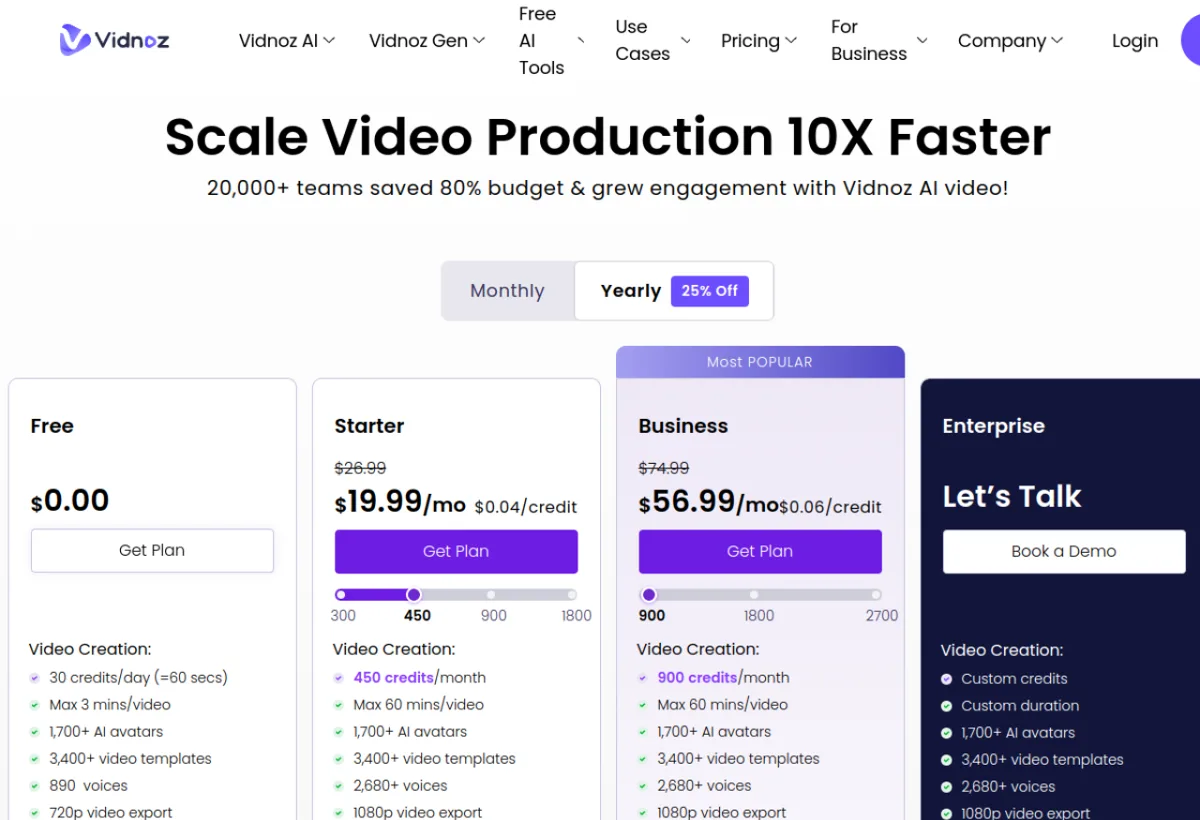The width and height of the screenshot is (1200, 820).
Task: Click checkmark beside Custom duration
Action: coord(947,706)
